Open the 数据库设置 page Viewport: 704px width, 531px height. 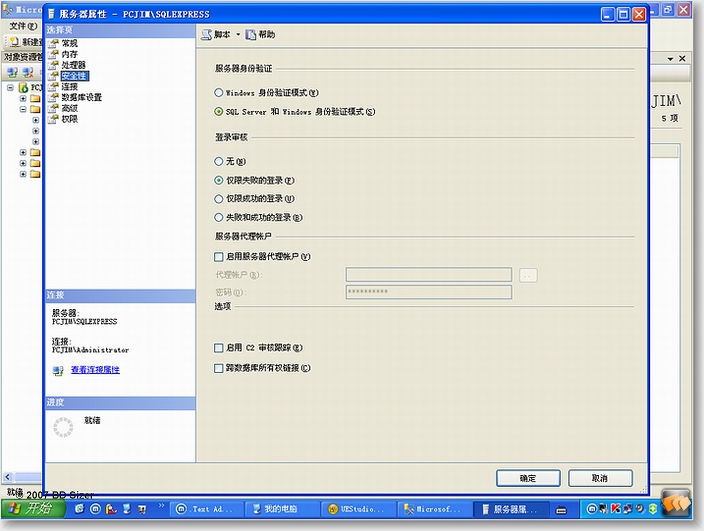click(80, 97)
